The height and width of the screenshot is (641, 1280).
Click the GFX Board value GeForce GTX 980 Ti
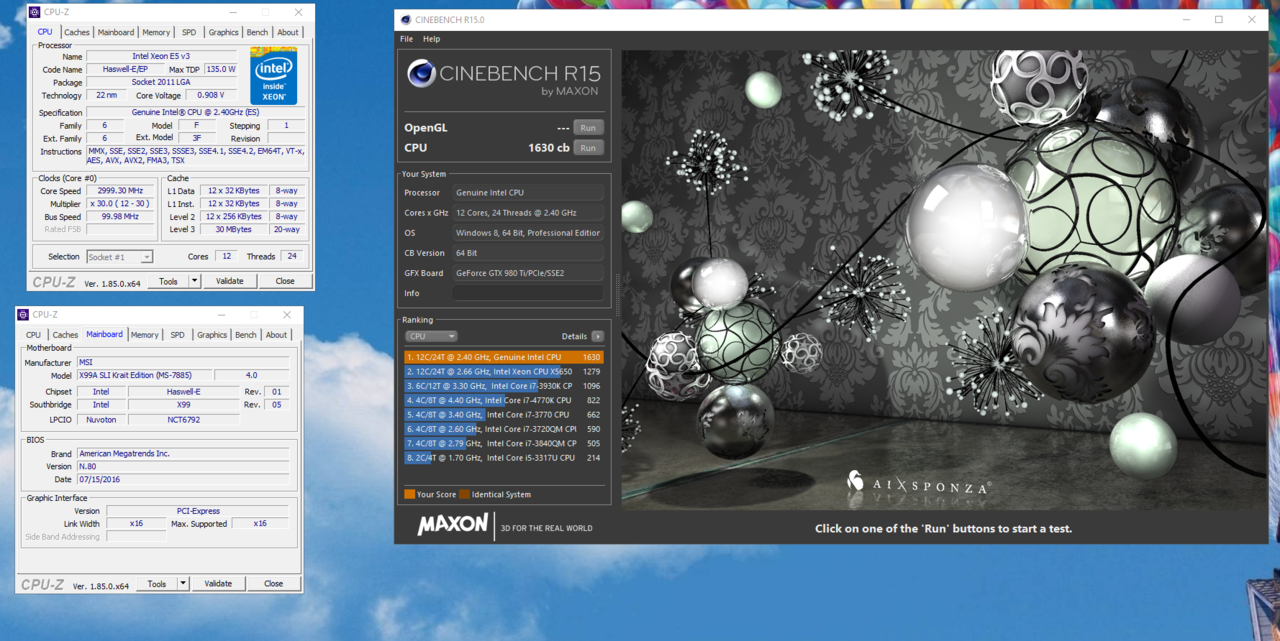coord(528,273)
